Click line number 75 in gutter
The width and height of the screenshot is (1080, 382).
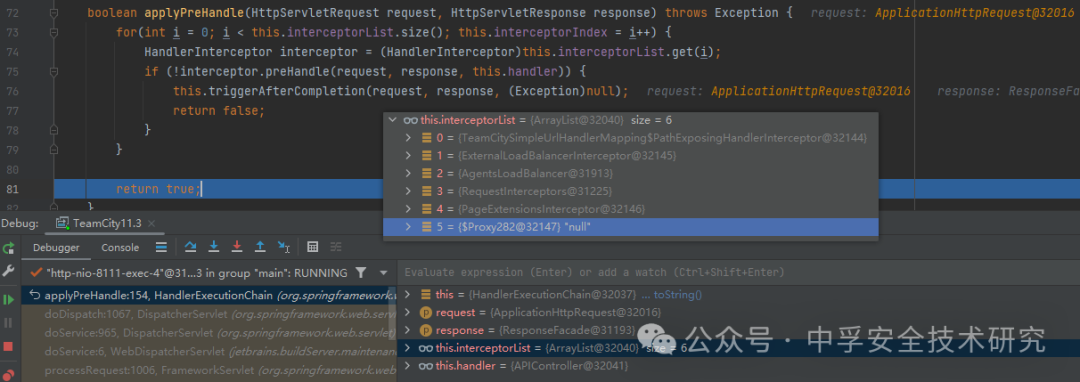(11, 72)
